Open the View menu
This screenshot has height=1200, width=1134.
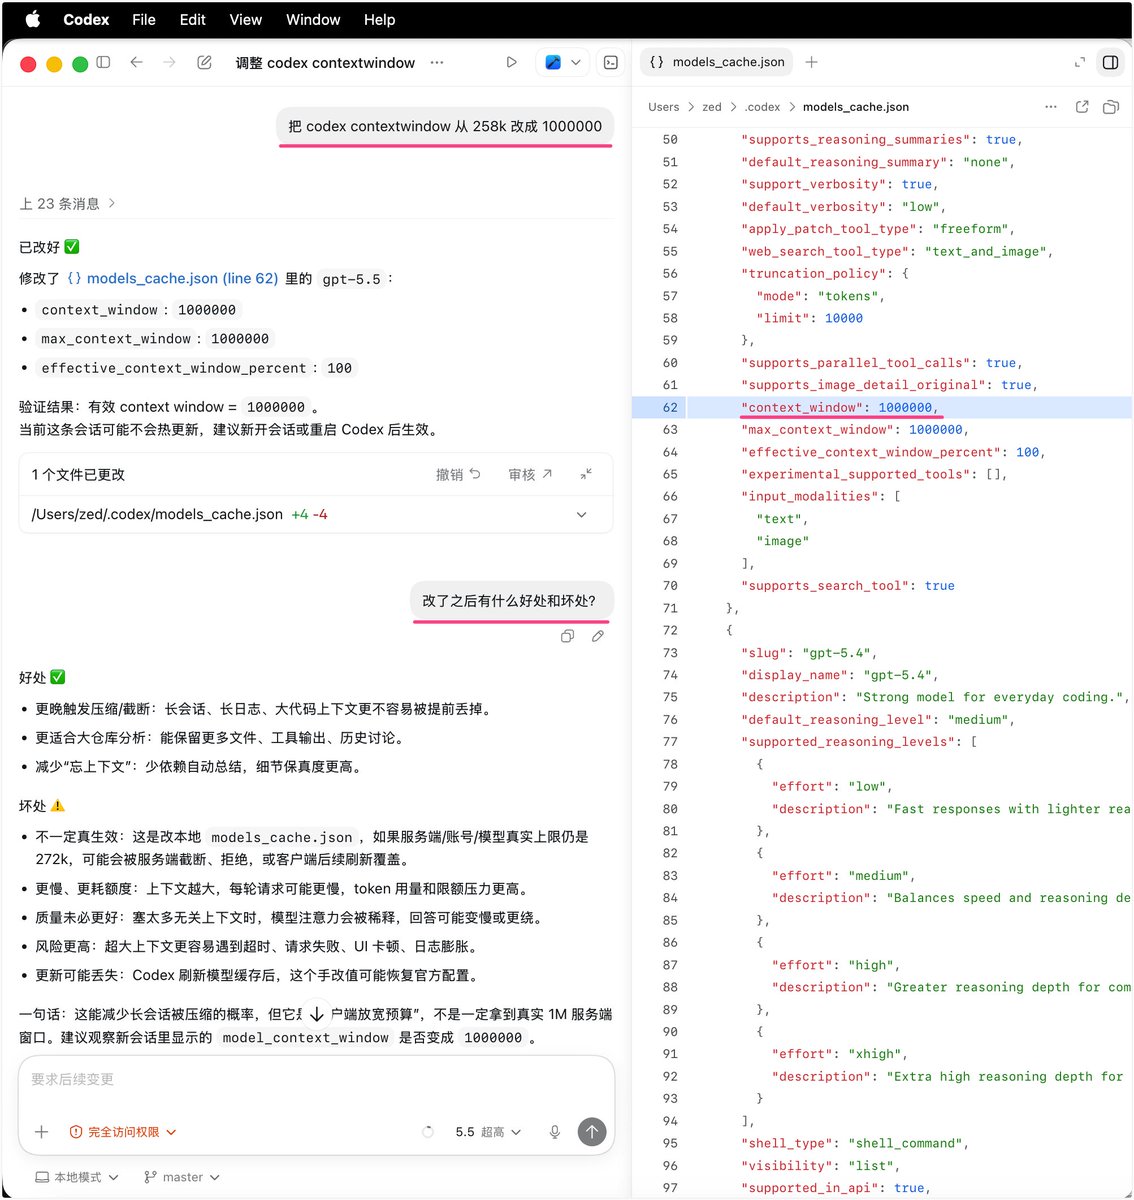tap(246, 19)
